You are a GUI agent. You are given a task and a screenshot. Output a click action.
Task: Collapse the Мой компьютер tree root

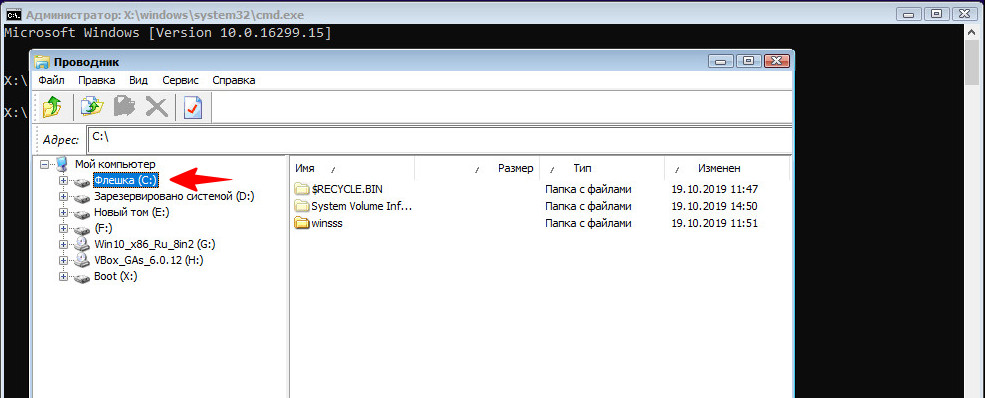tap(44, 164)
